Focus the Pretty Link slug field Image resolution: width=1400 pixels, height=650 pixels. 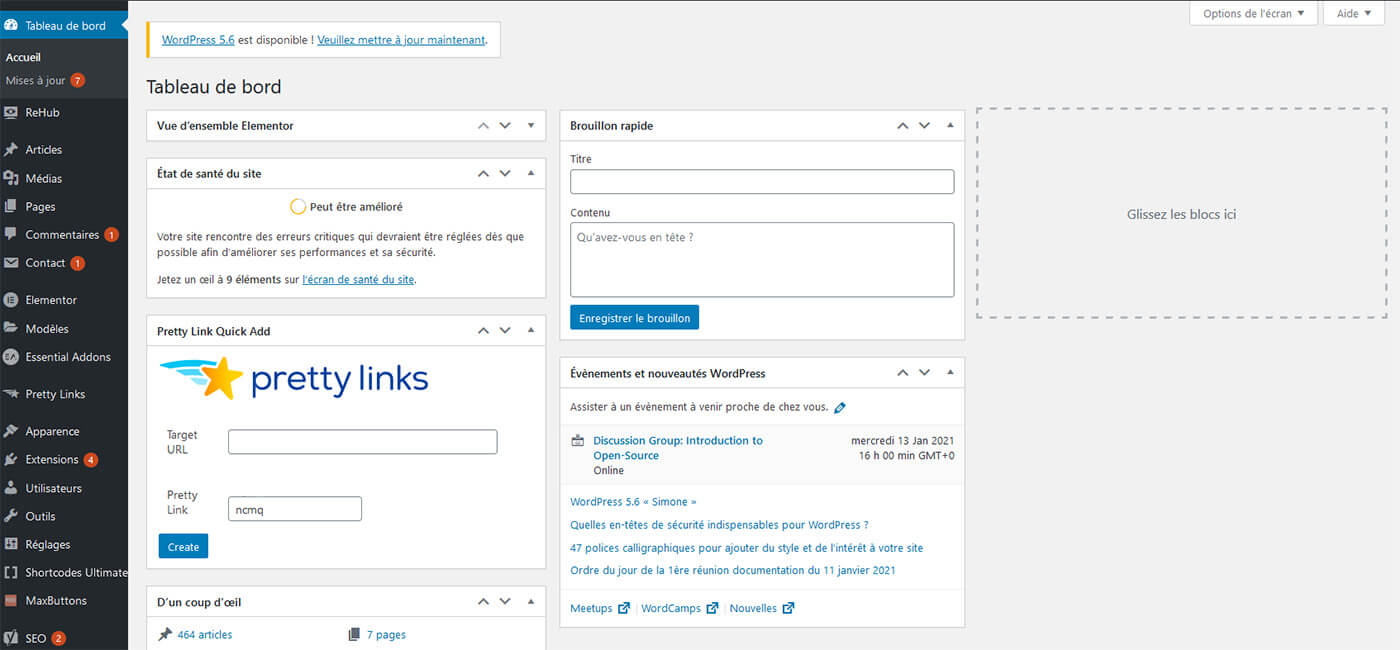pos(295,509)
